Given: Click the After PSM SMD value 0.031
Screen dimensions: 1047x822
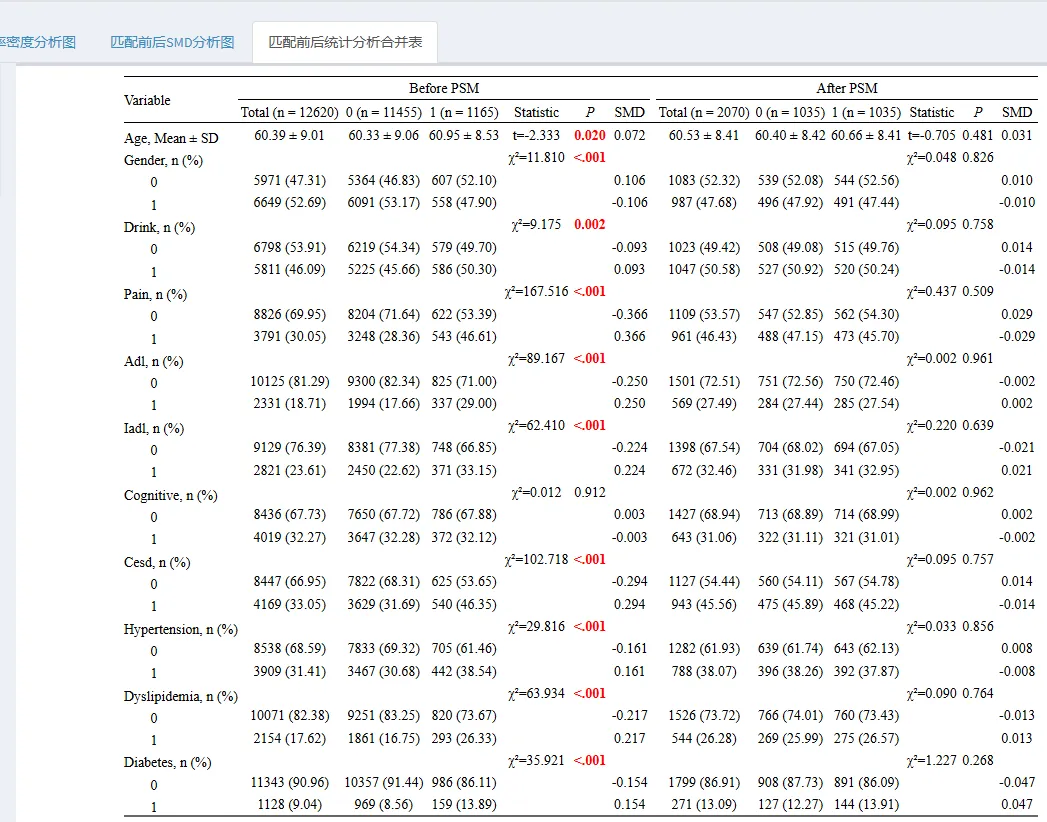Looking at the screenshot, I should [x=1017, y=136].
